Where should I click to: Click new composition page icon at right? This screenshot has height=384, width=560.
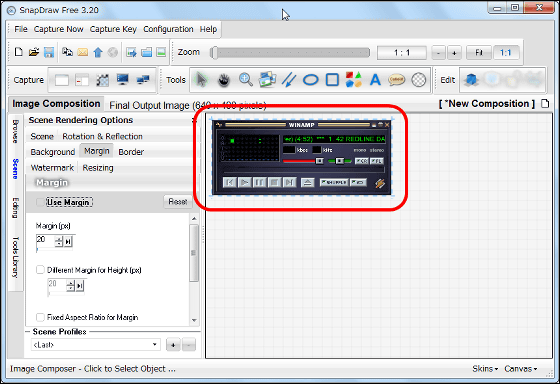(545, 104)
